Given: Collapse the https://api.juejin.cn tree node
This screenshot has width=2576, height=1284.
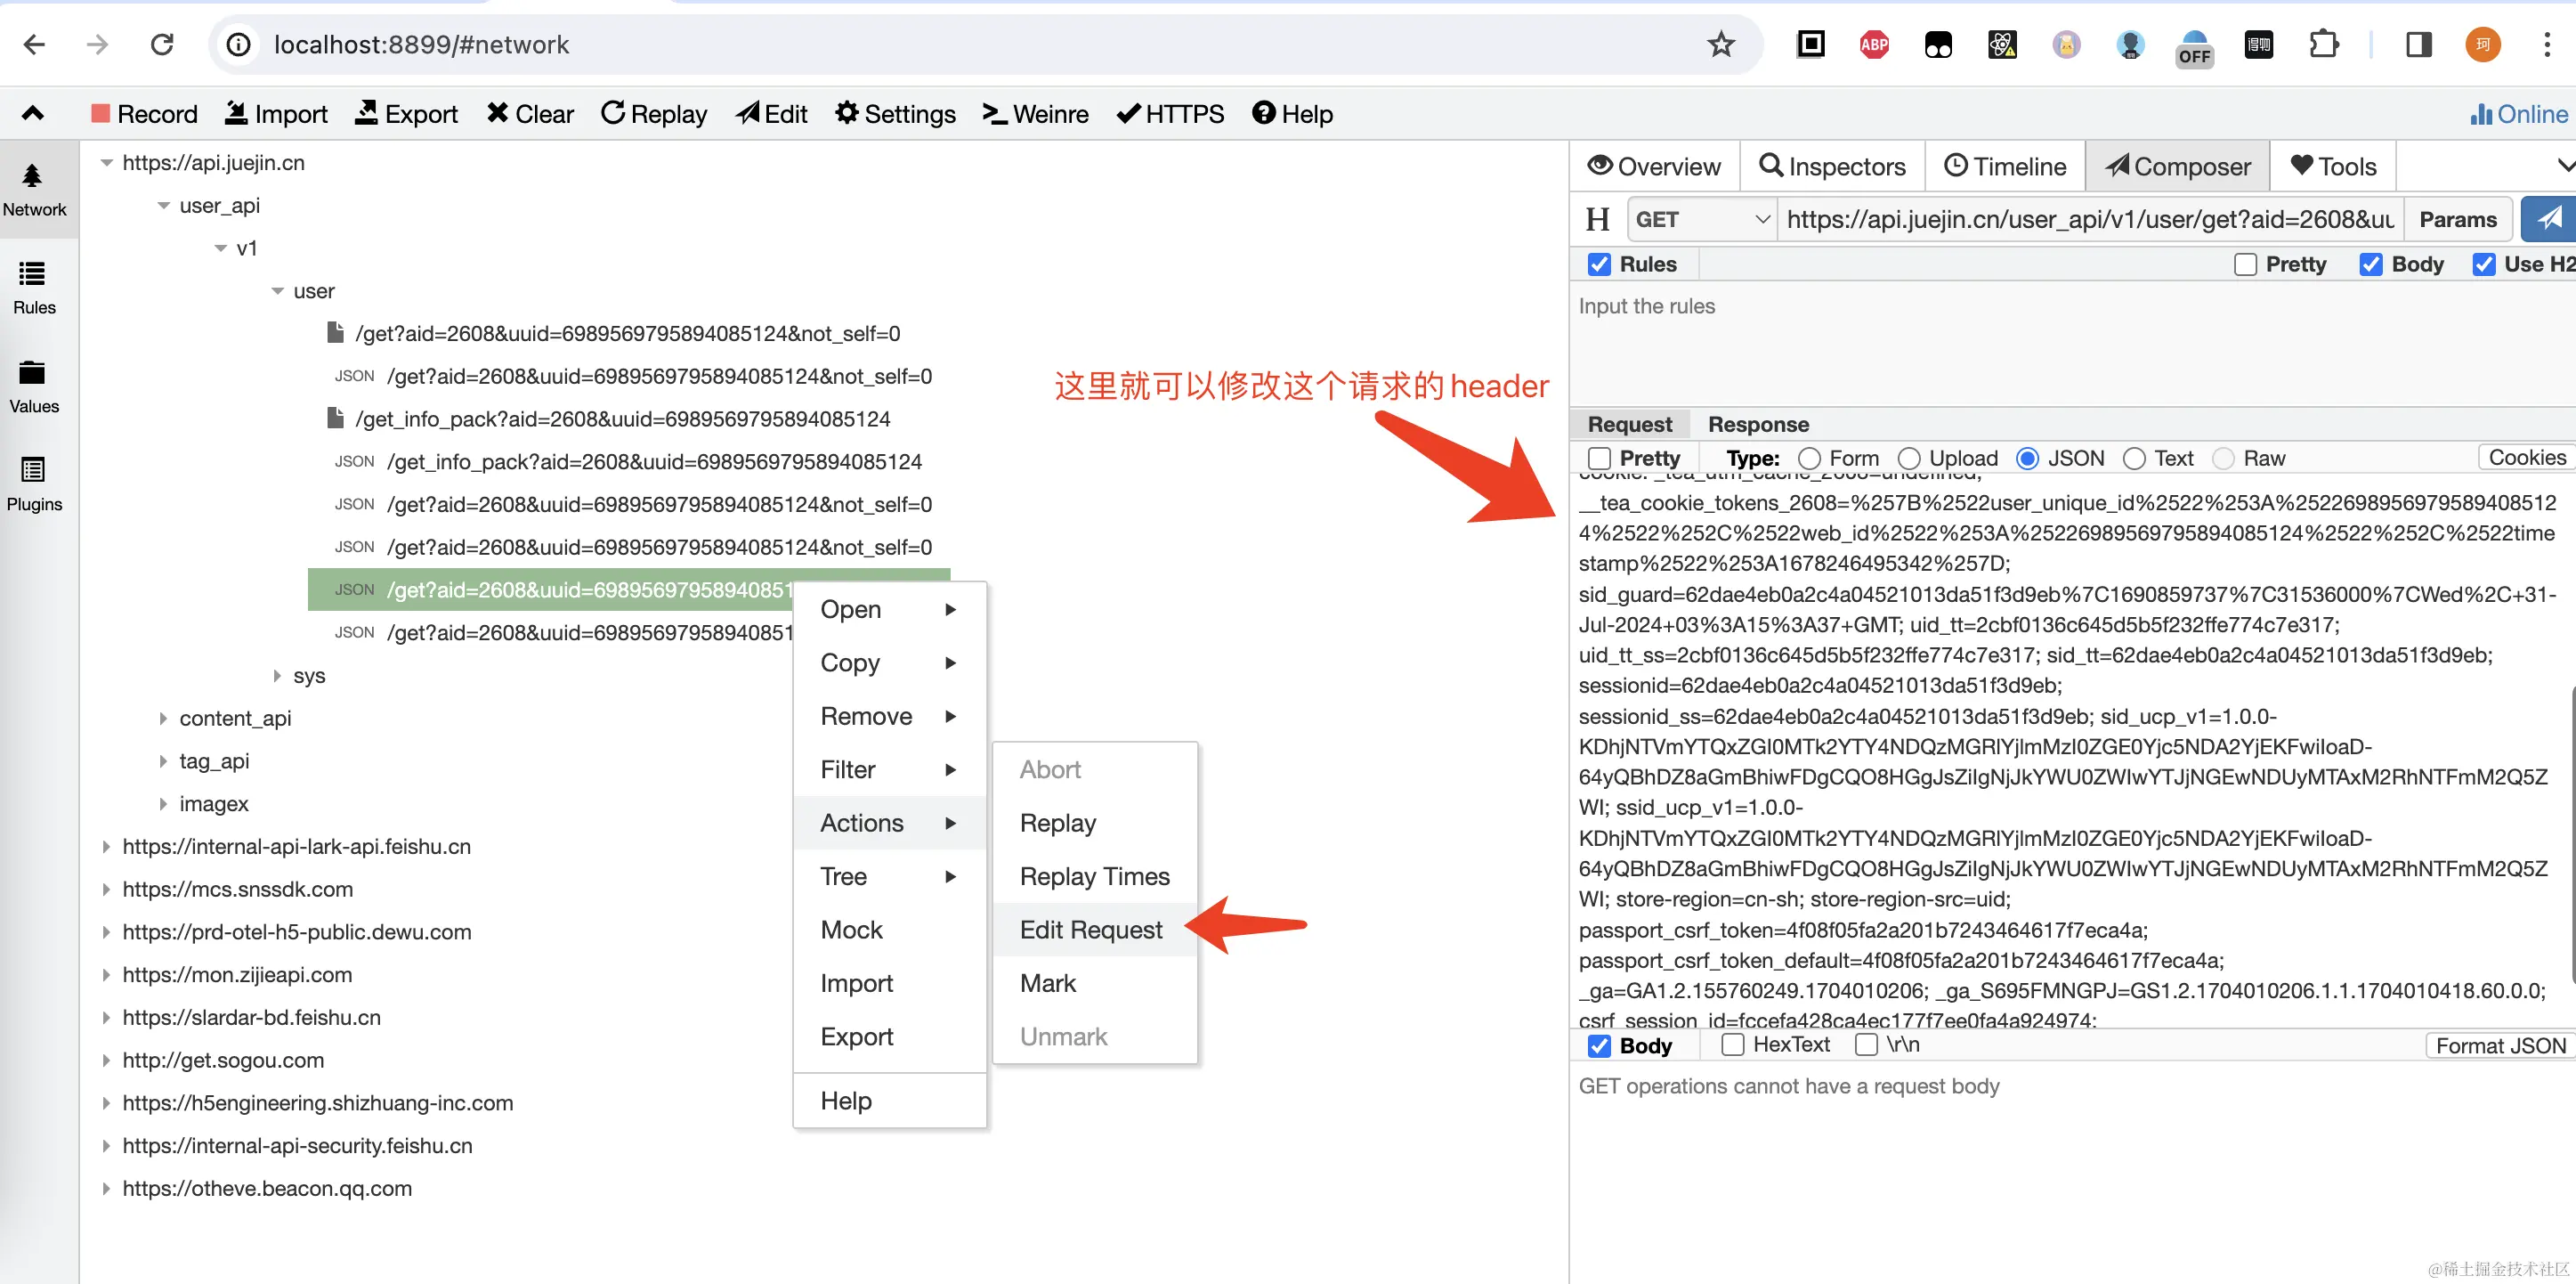Looking at the screenshot, I should tap(106, 163).
